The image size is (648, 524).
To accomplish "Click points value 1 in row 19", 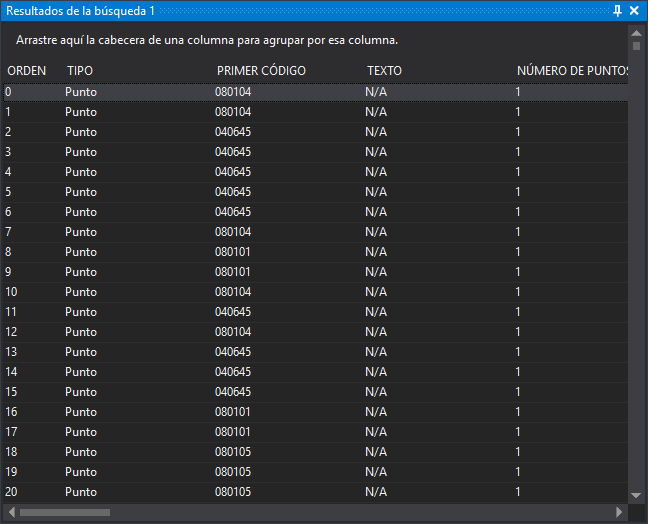I will (x=518, y=472).
